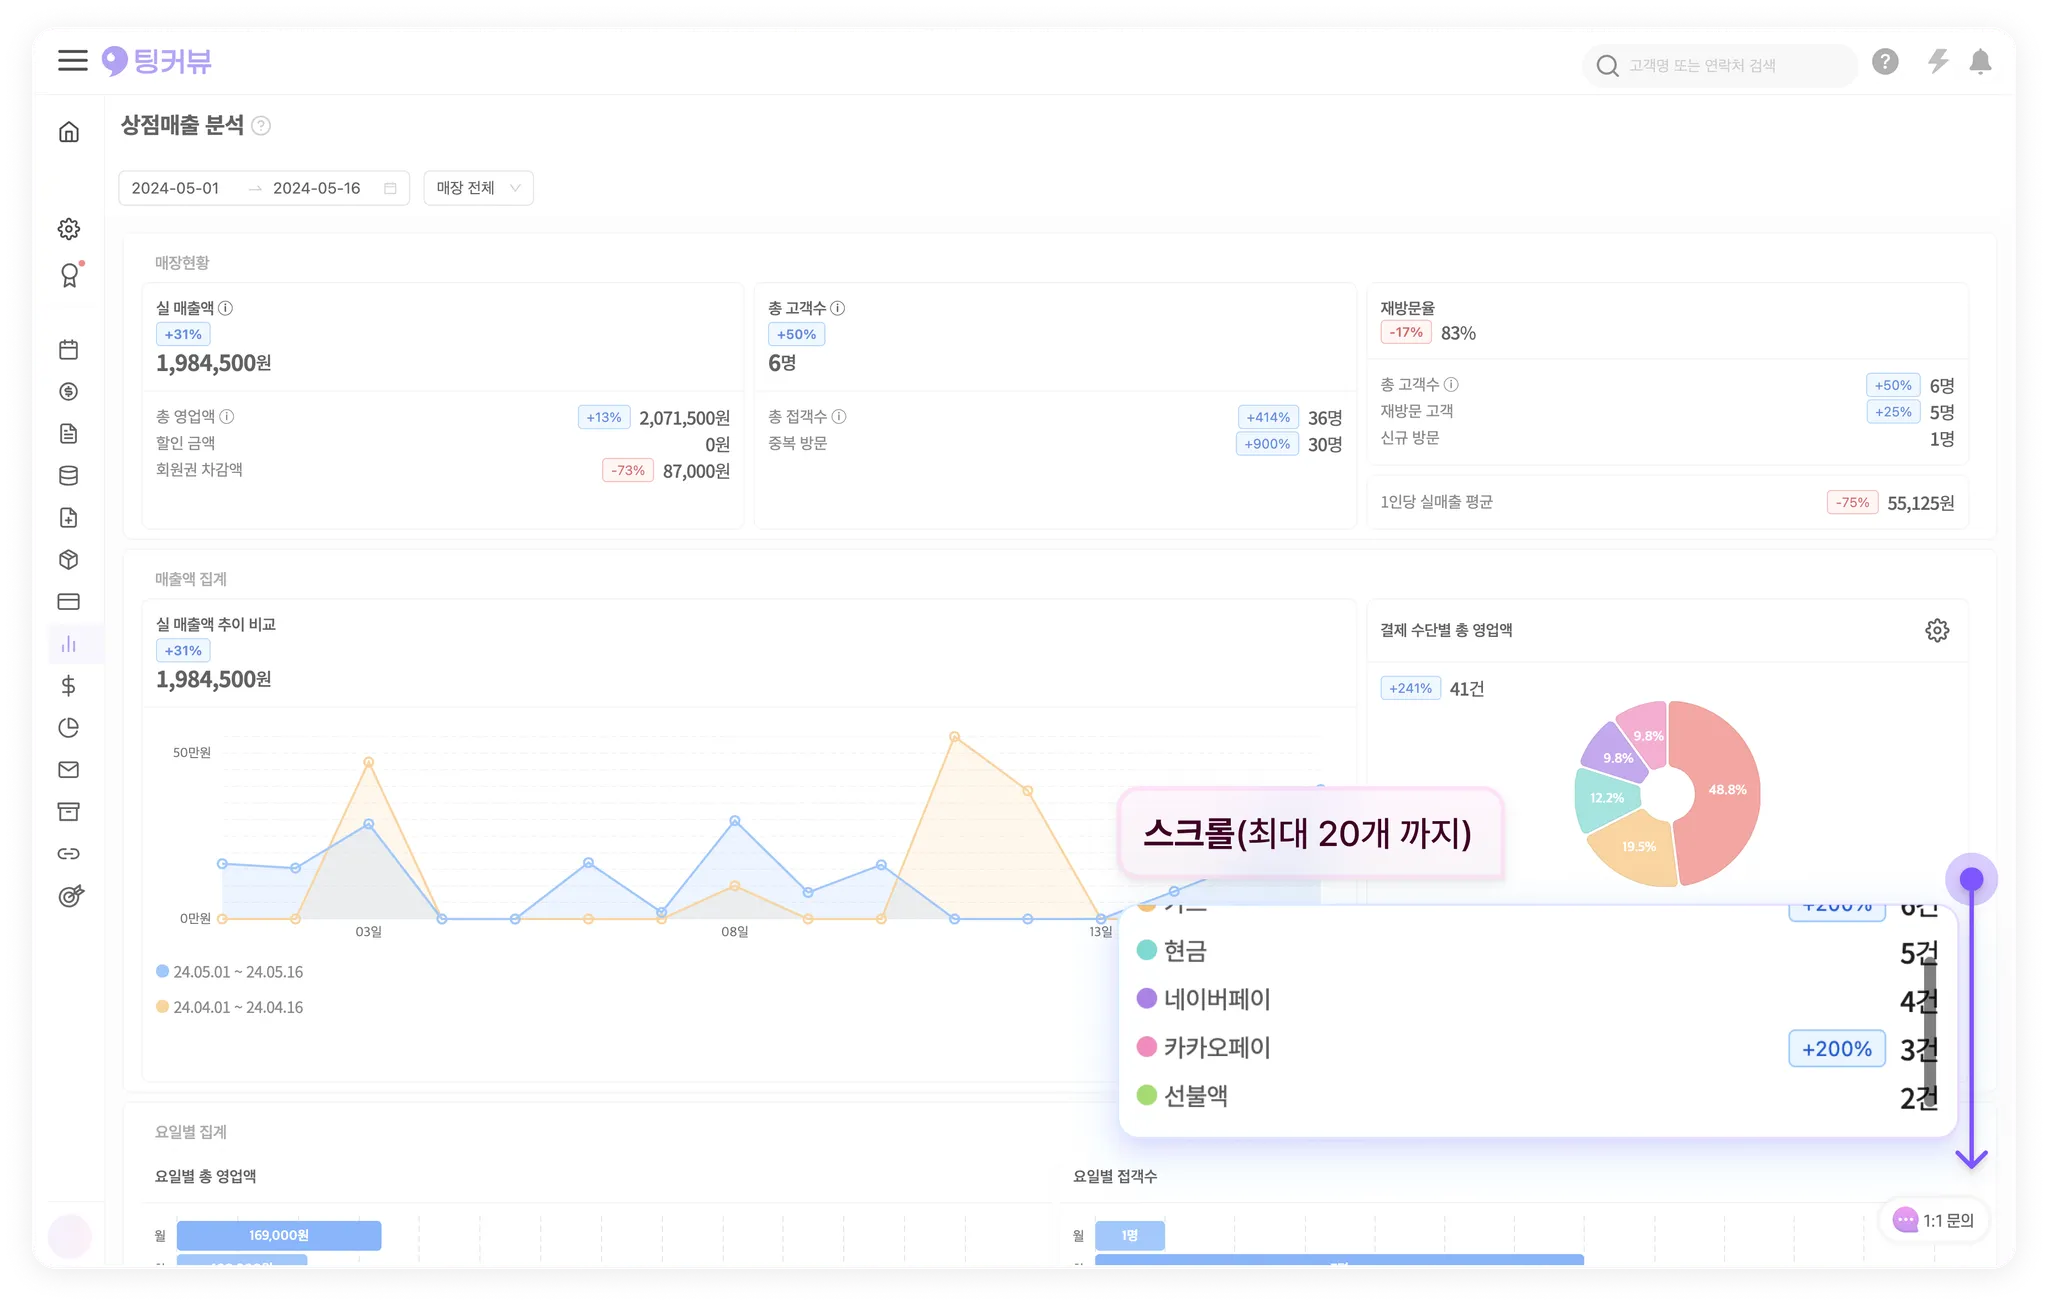Open settings gear in sidebar

point(69,229)
